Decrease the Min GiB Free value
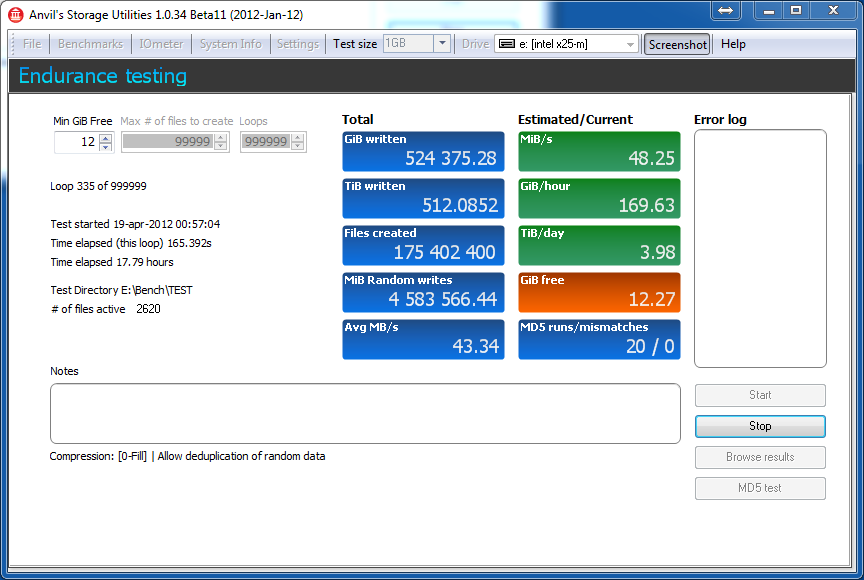 pos(106,147)
